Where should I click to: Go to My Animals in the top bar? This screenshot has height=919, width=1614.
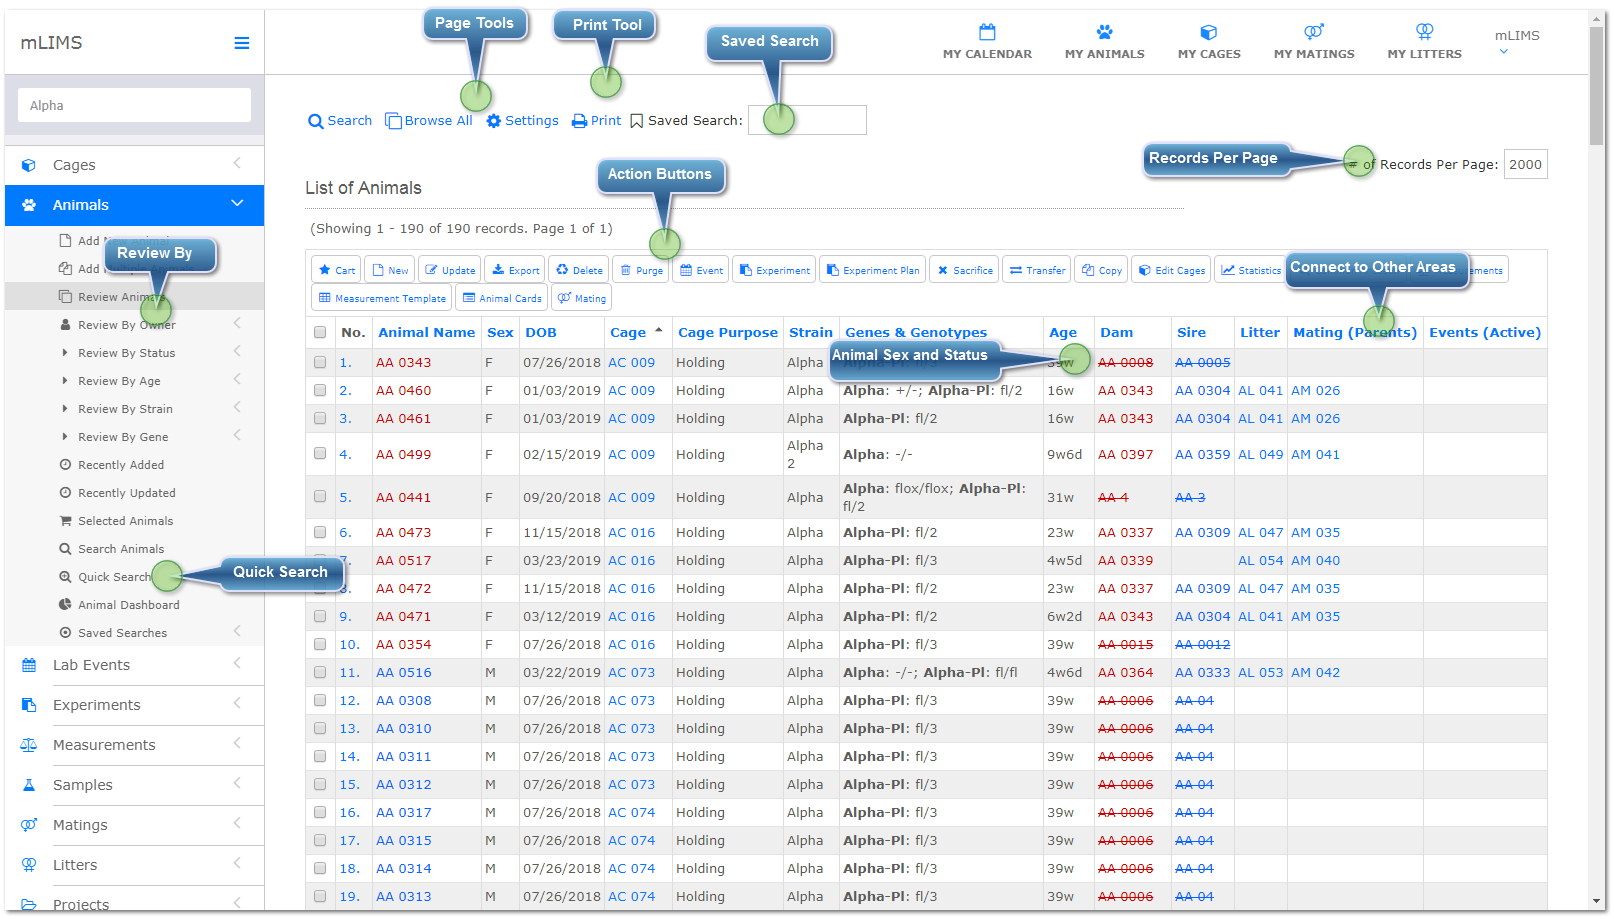coord(1104,42)
